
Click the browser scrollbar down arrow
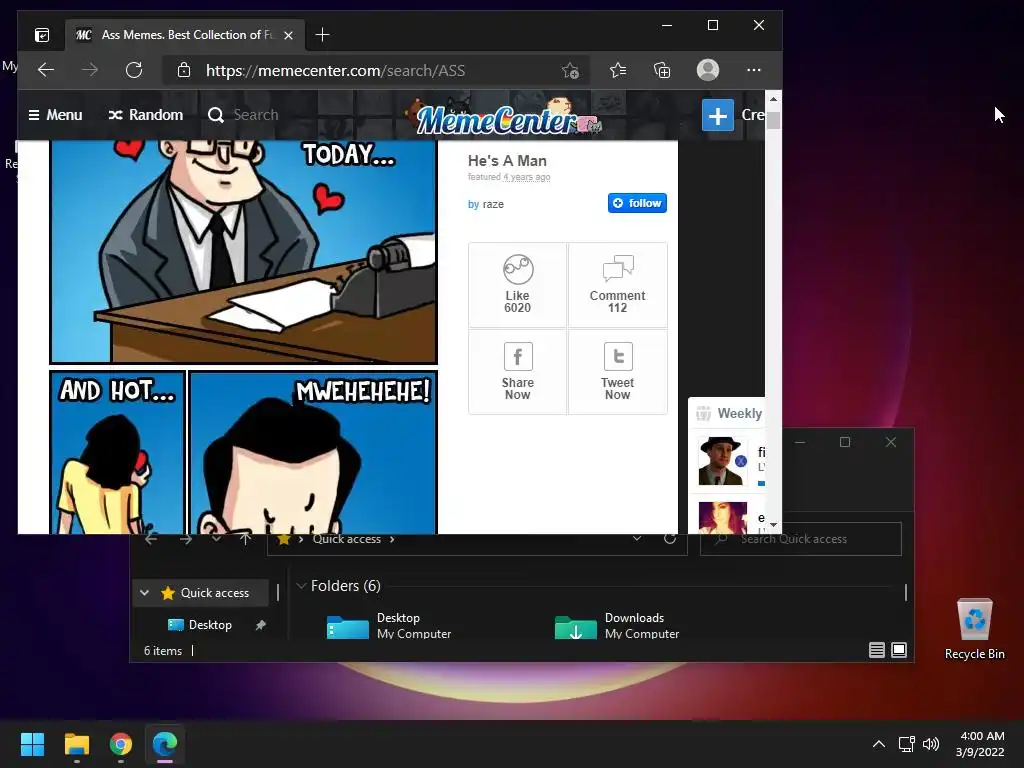tap(773, 524)
